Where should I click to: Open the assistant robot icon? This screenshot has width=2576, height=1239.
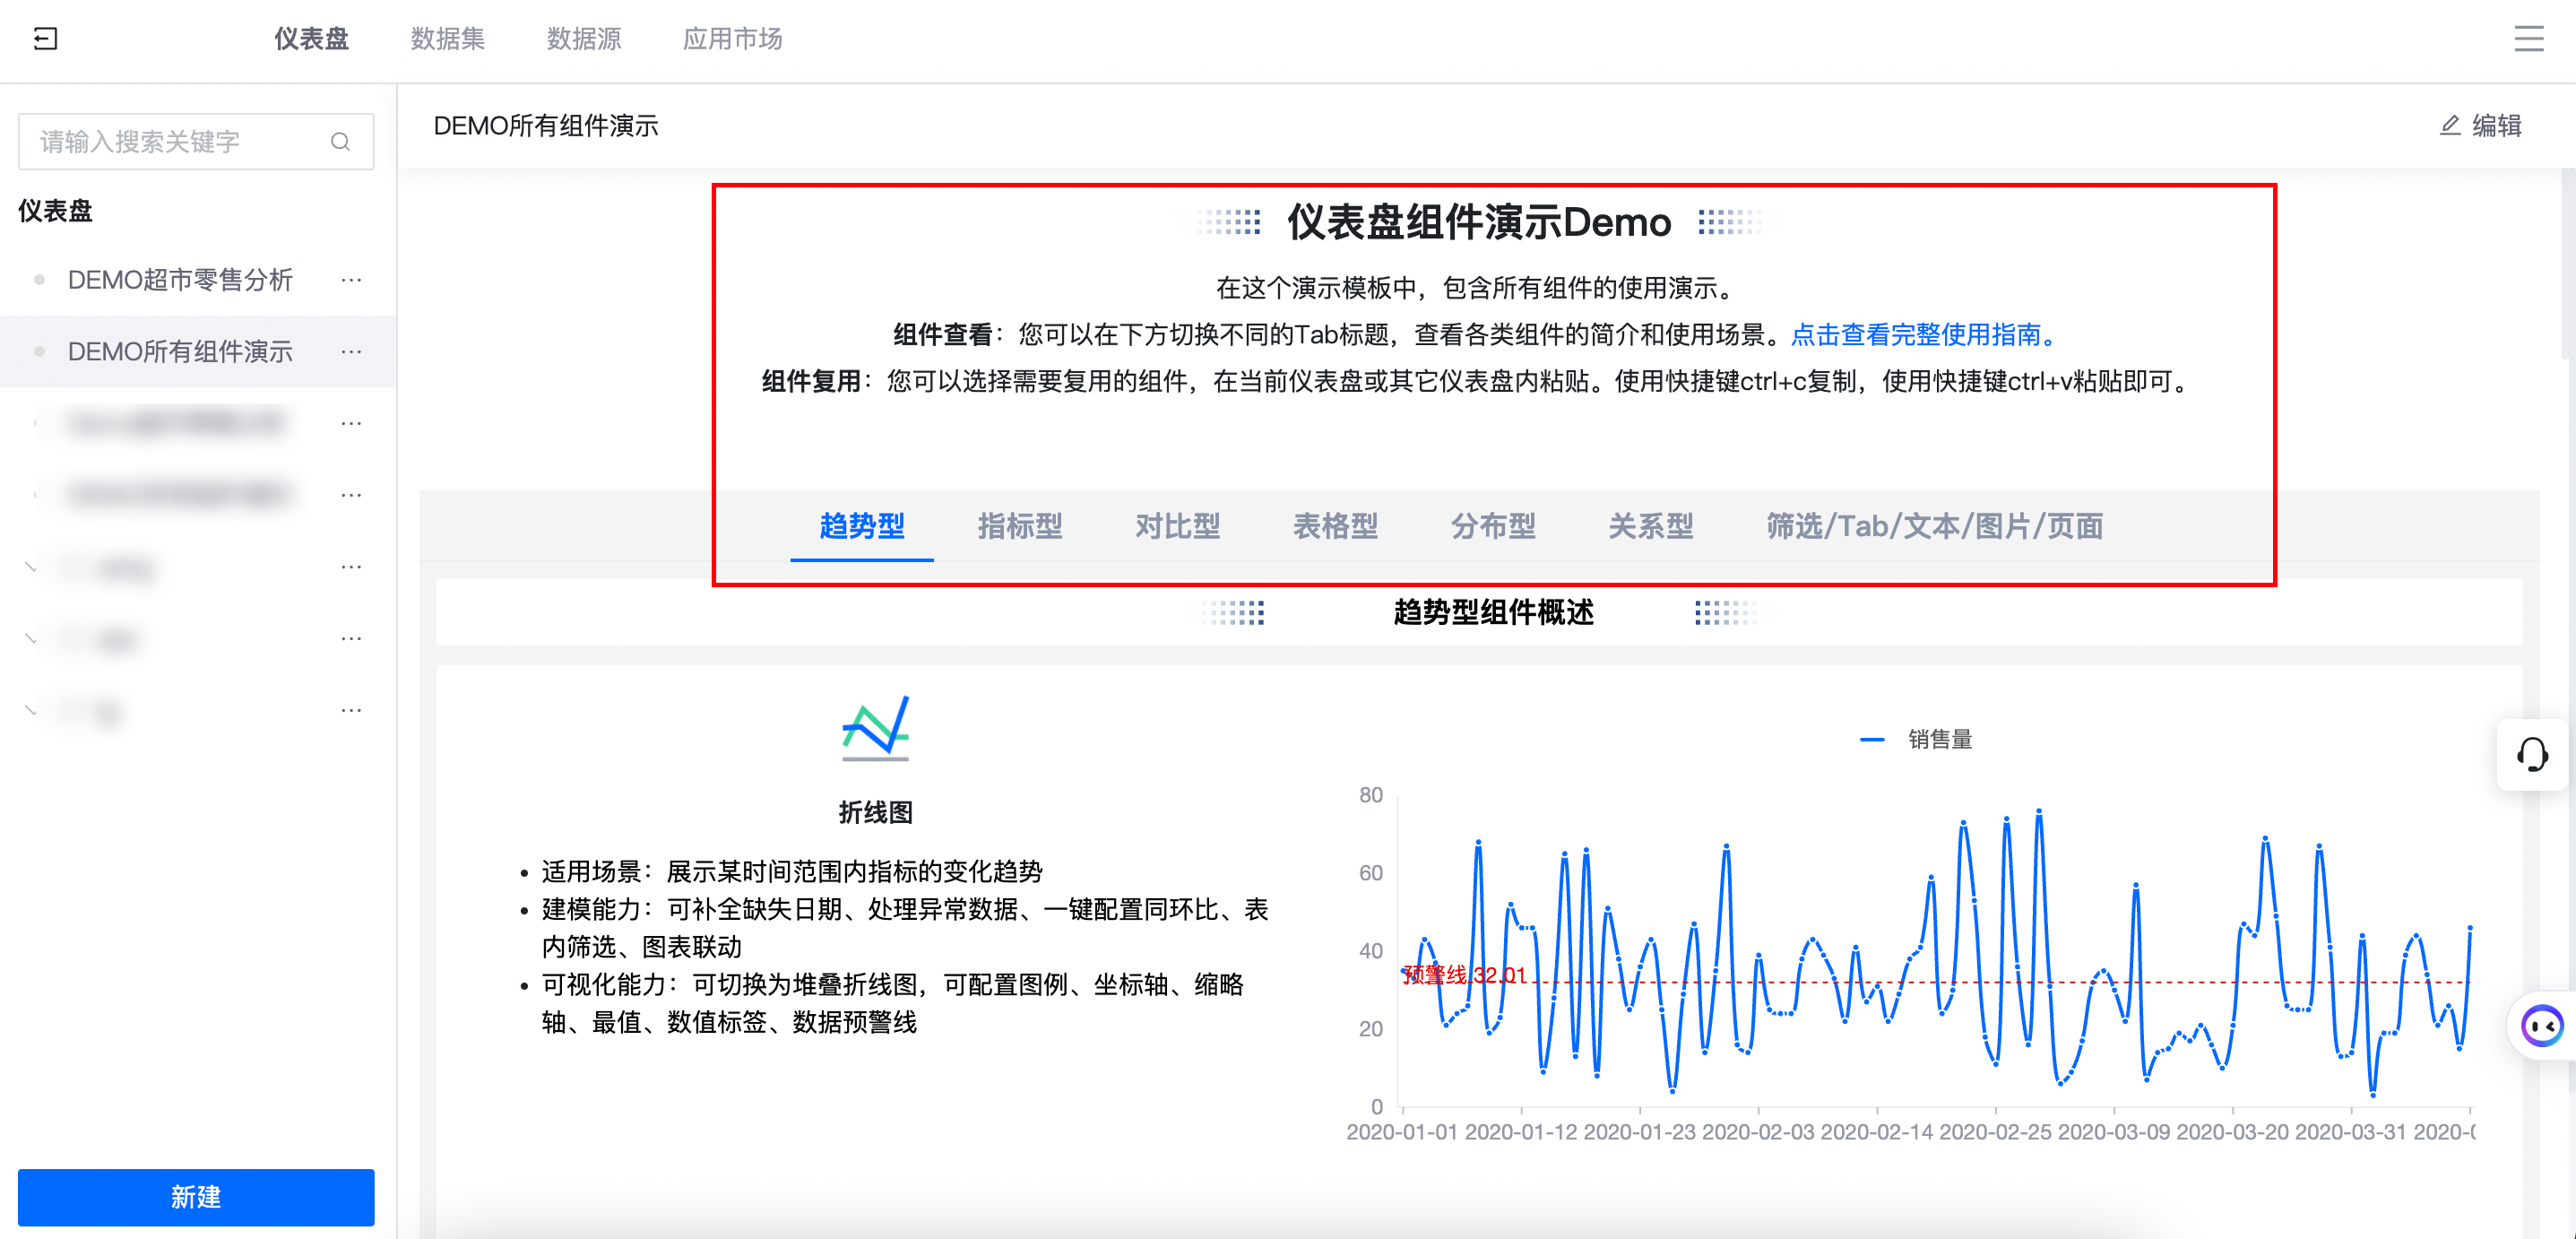(2541, 1025)
